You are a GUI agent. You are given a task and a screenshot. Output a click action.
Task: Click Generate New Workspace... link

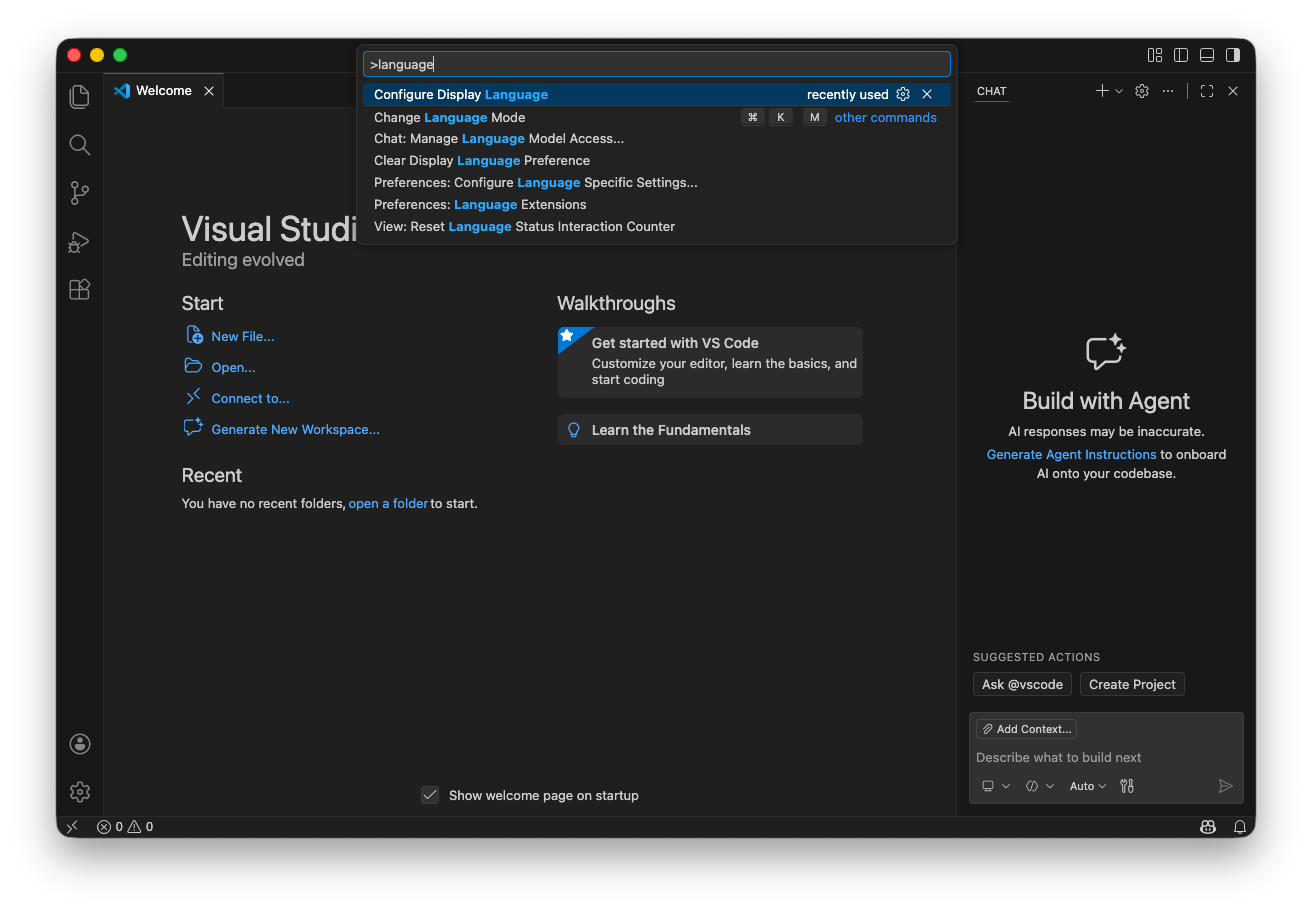pyautogui.click(x=296, y=430)
